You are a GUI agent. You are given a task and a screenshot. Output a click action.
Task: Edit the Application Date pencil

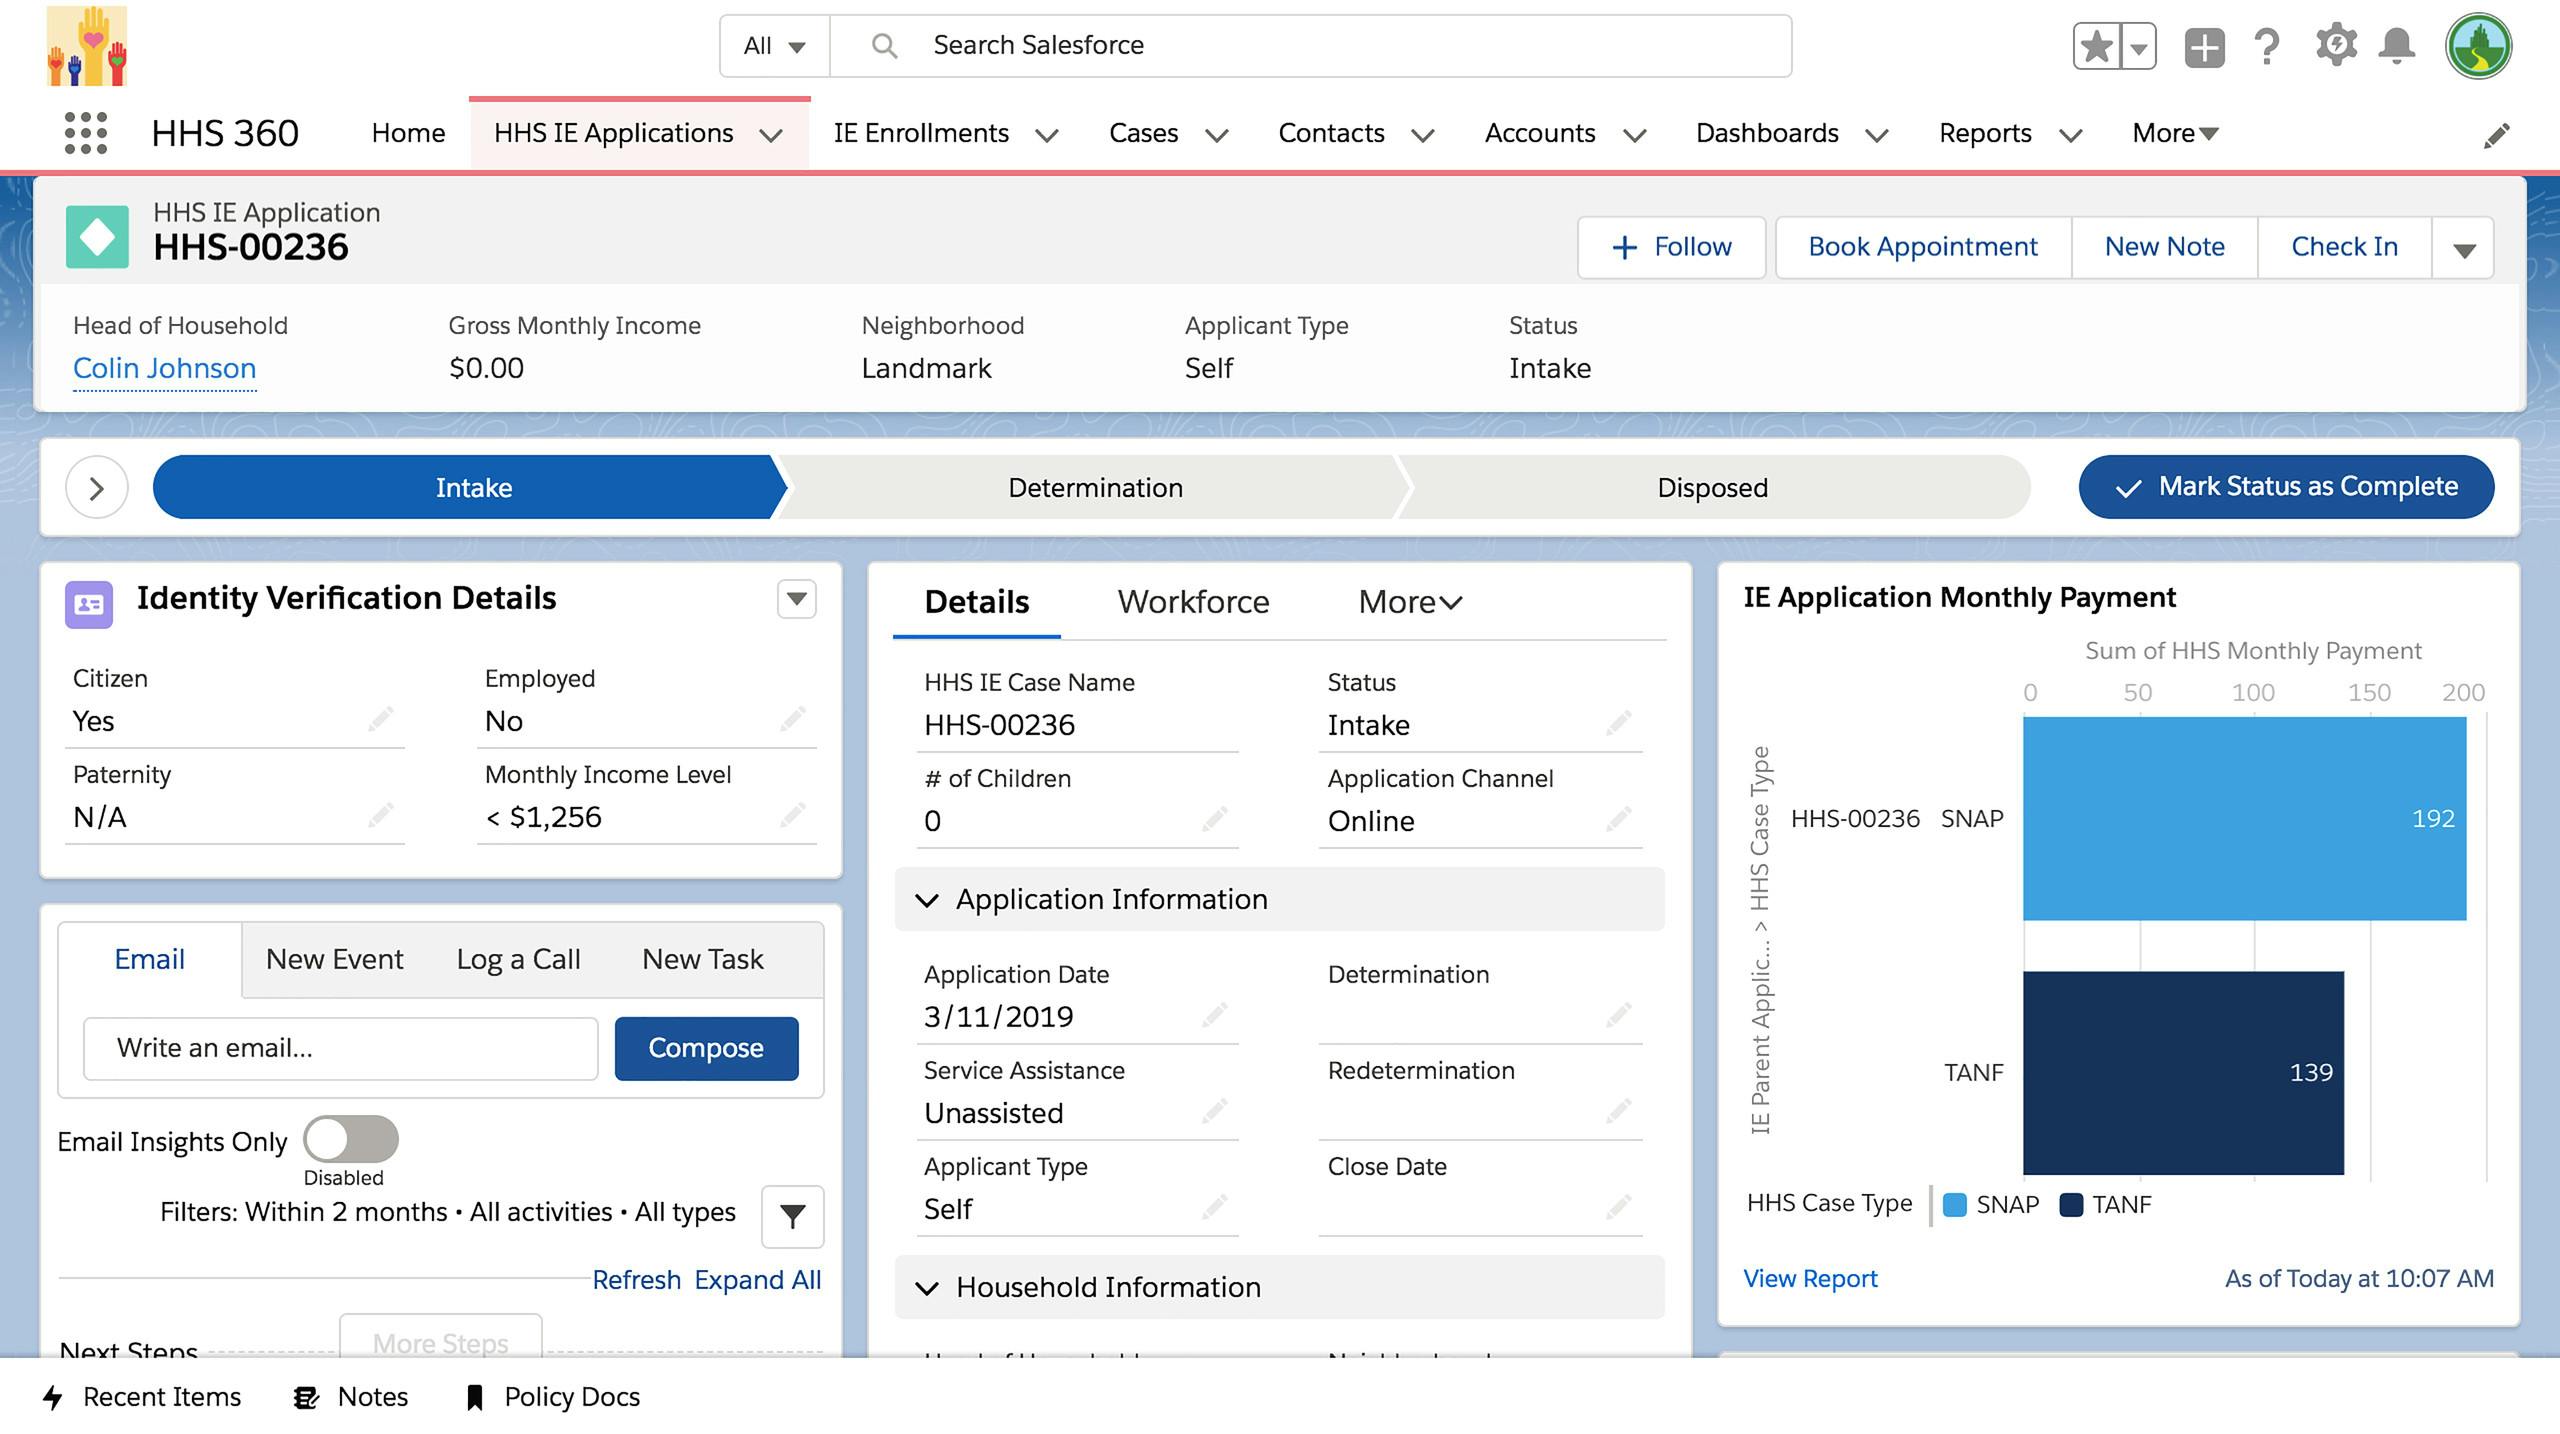[x=1215, y=1015]
